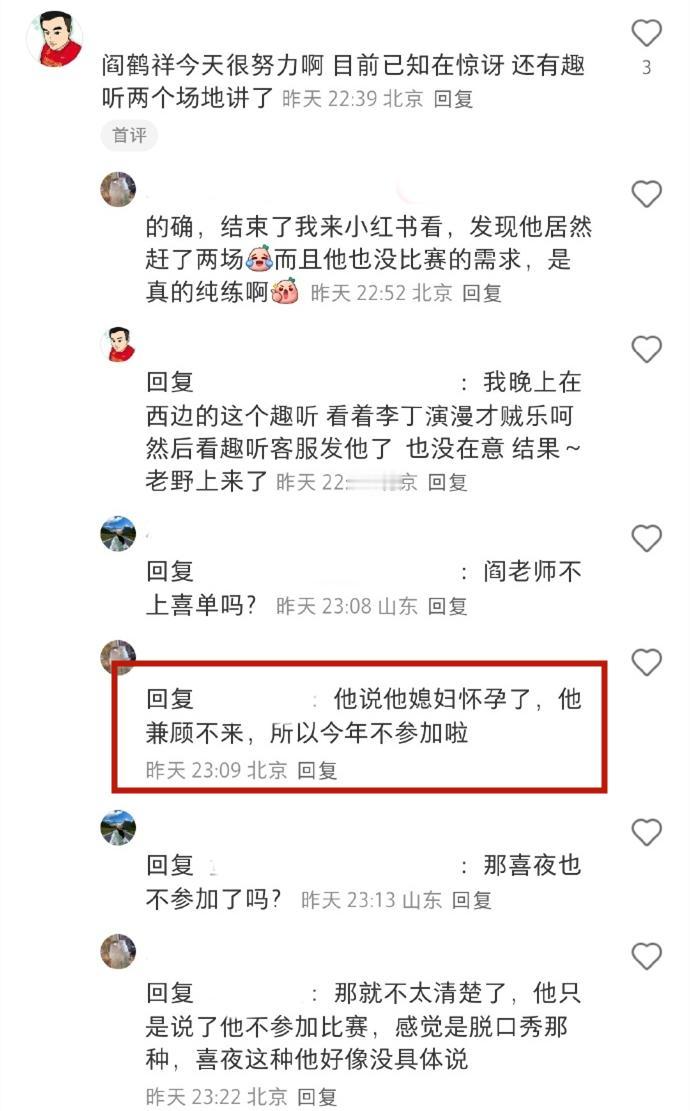Reply to the 22:52 北京 comment
Screen dimensions: 690x1111
[x=482, y=293]
